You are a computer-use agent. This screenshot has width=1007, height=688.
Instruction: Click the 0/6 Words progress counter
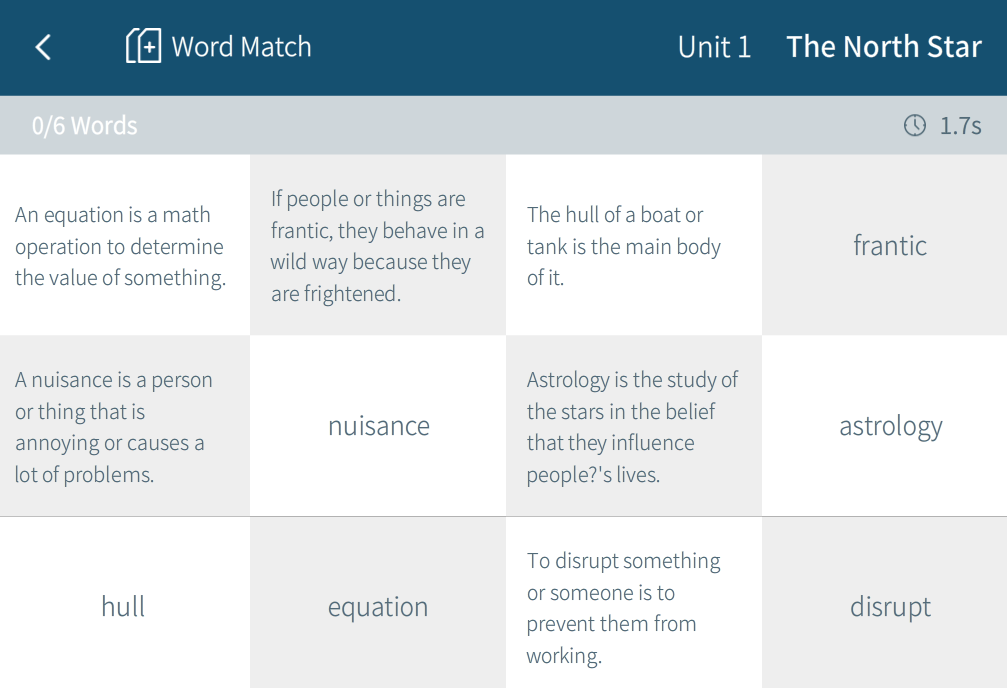(85, 126)
